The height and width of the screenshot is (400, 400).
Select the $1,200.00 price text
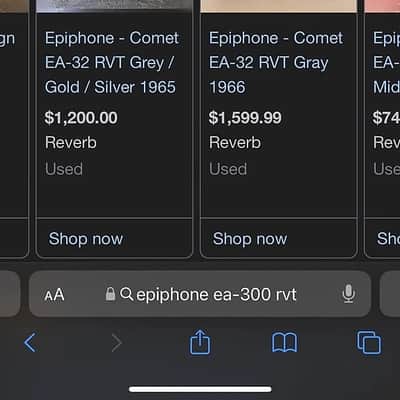point(81,118)
